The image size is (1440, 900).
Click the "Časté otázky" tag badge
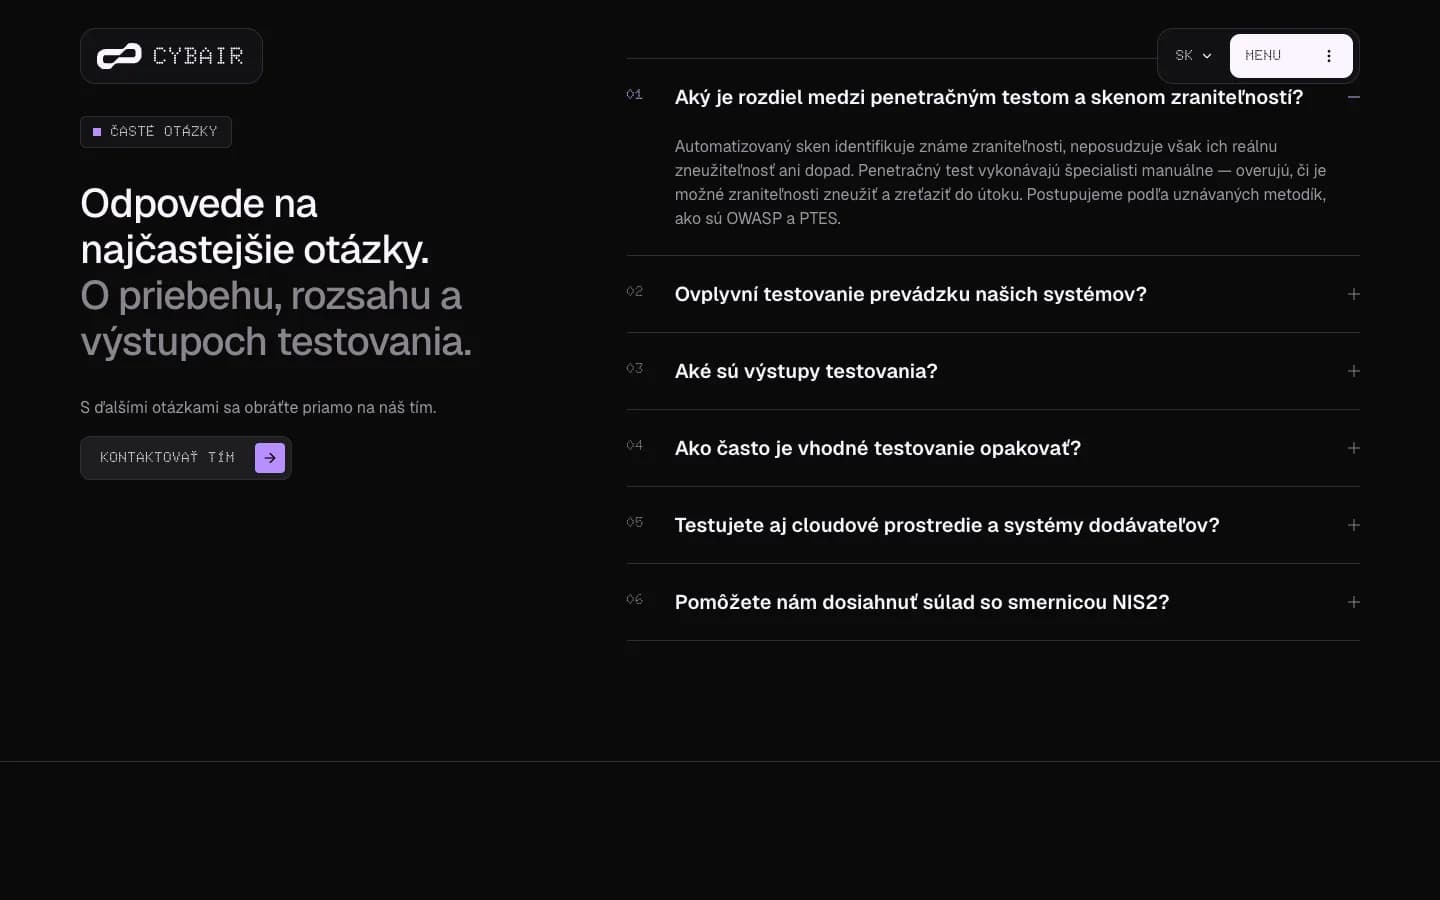(156, 132)
